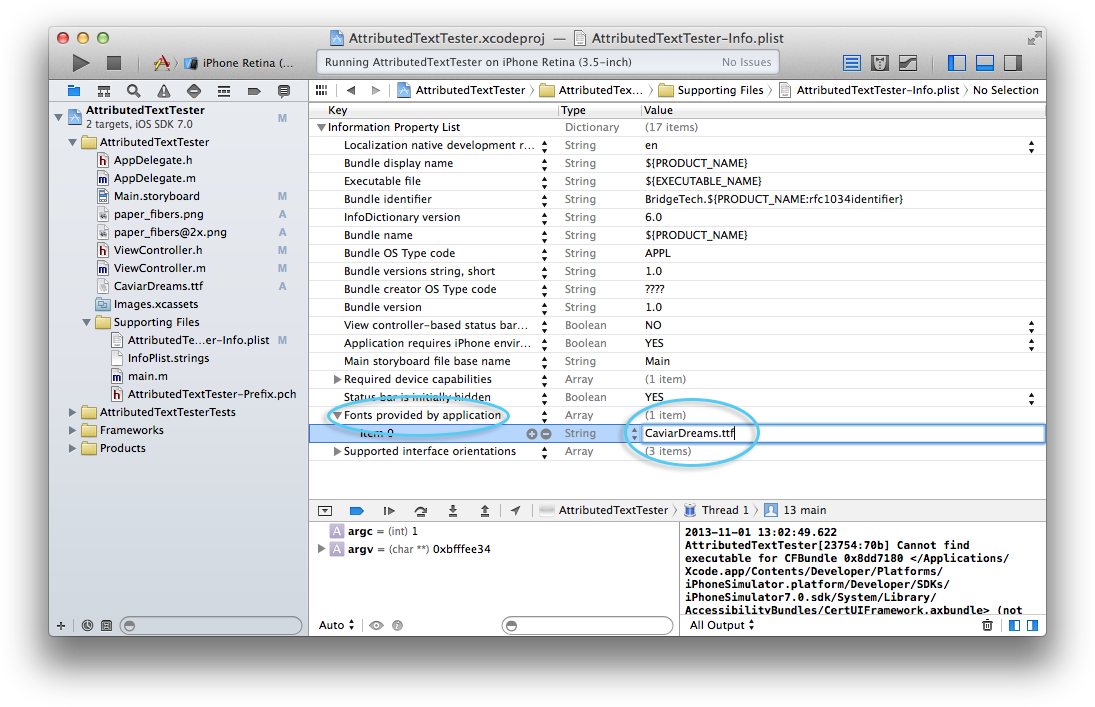1095x707 pixels.
Task: Show the Log navigator
Action: [x=284, y=91]
